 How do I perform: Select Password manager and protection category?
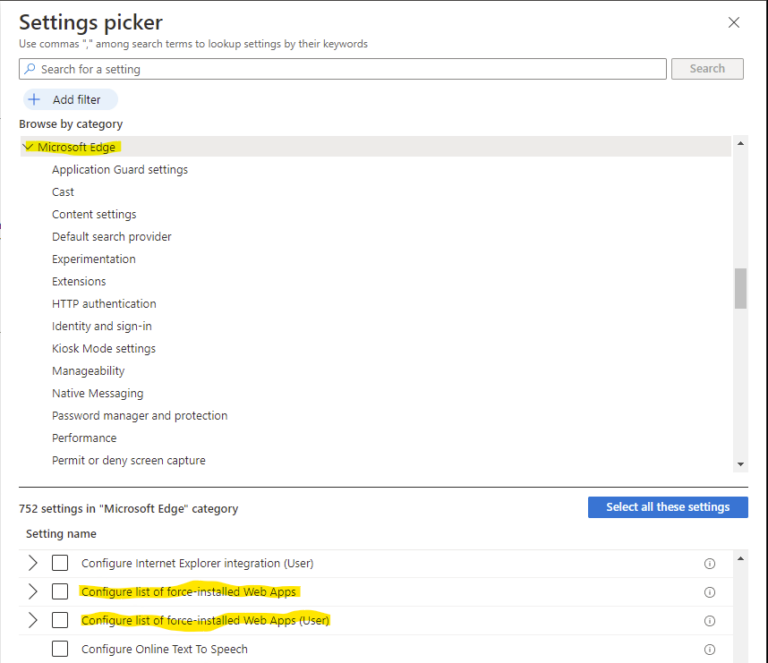(140, 416)
